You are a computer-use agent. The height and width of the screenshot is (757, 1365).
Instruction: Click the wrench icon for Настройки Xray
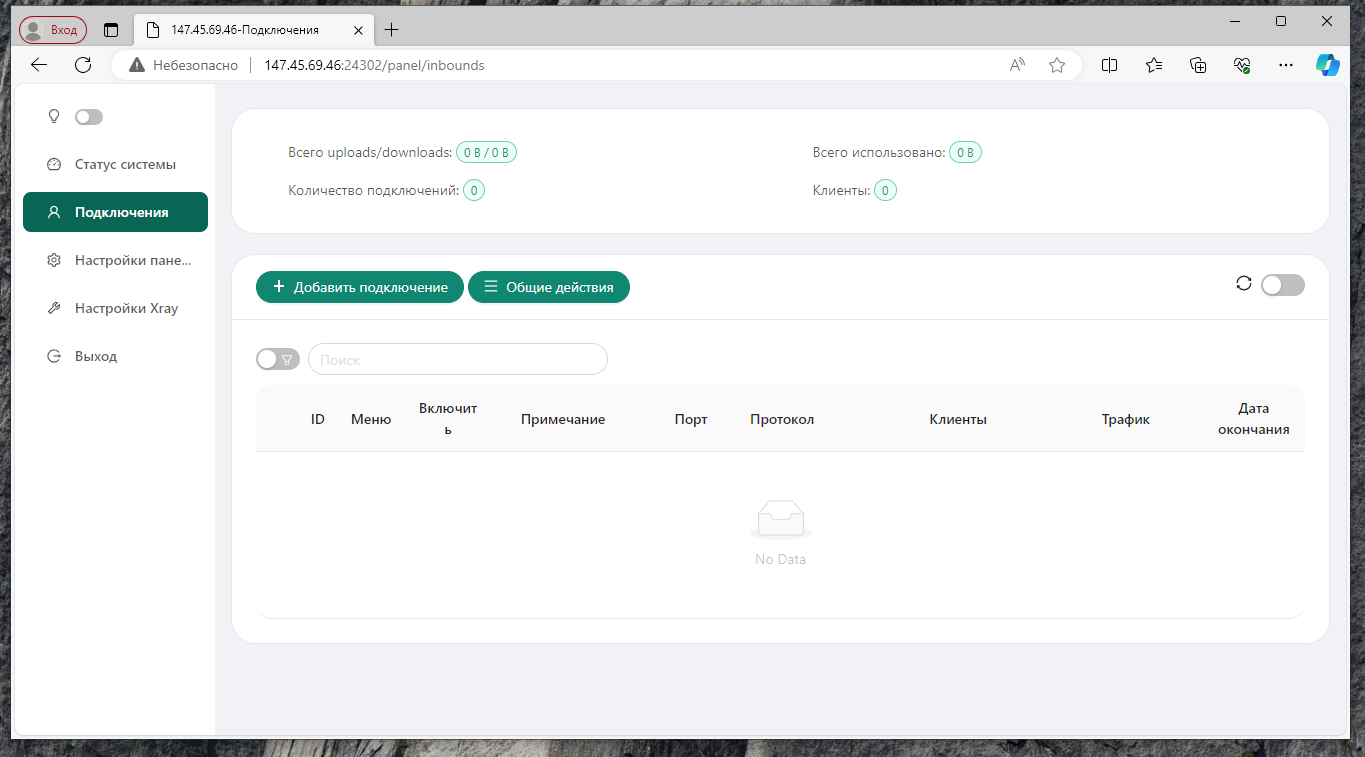tap(53, 307)
